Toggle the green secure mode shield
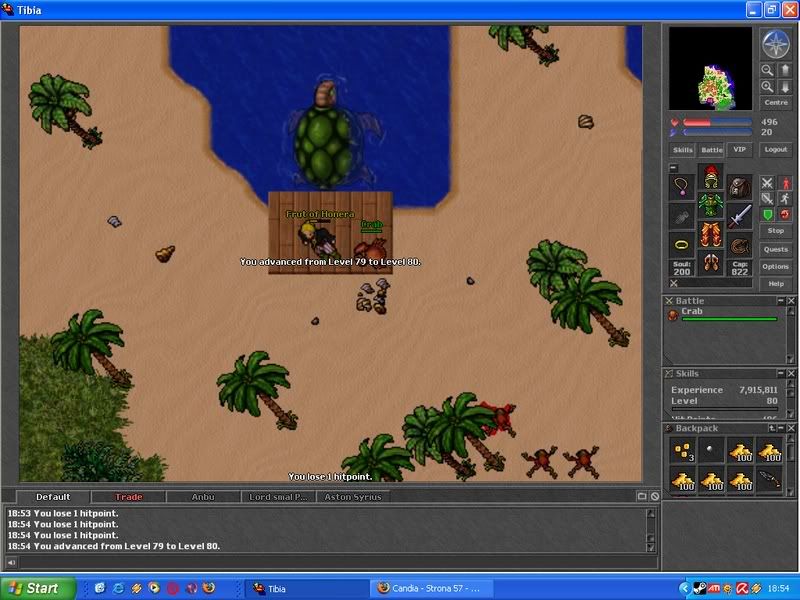 click(x=767, y=214)
